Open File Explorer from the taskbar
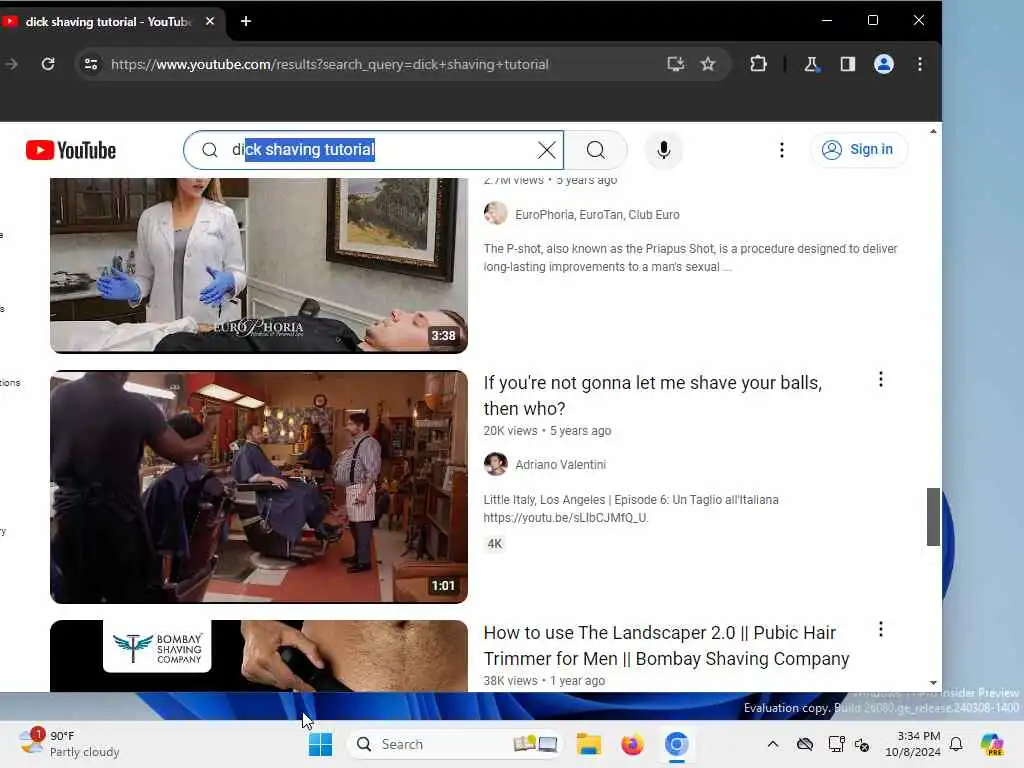The width and height of the screenshot is (1024, 768). point(588,744)
